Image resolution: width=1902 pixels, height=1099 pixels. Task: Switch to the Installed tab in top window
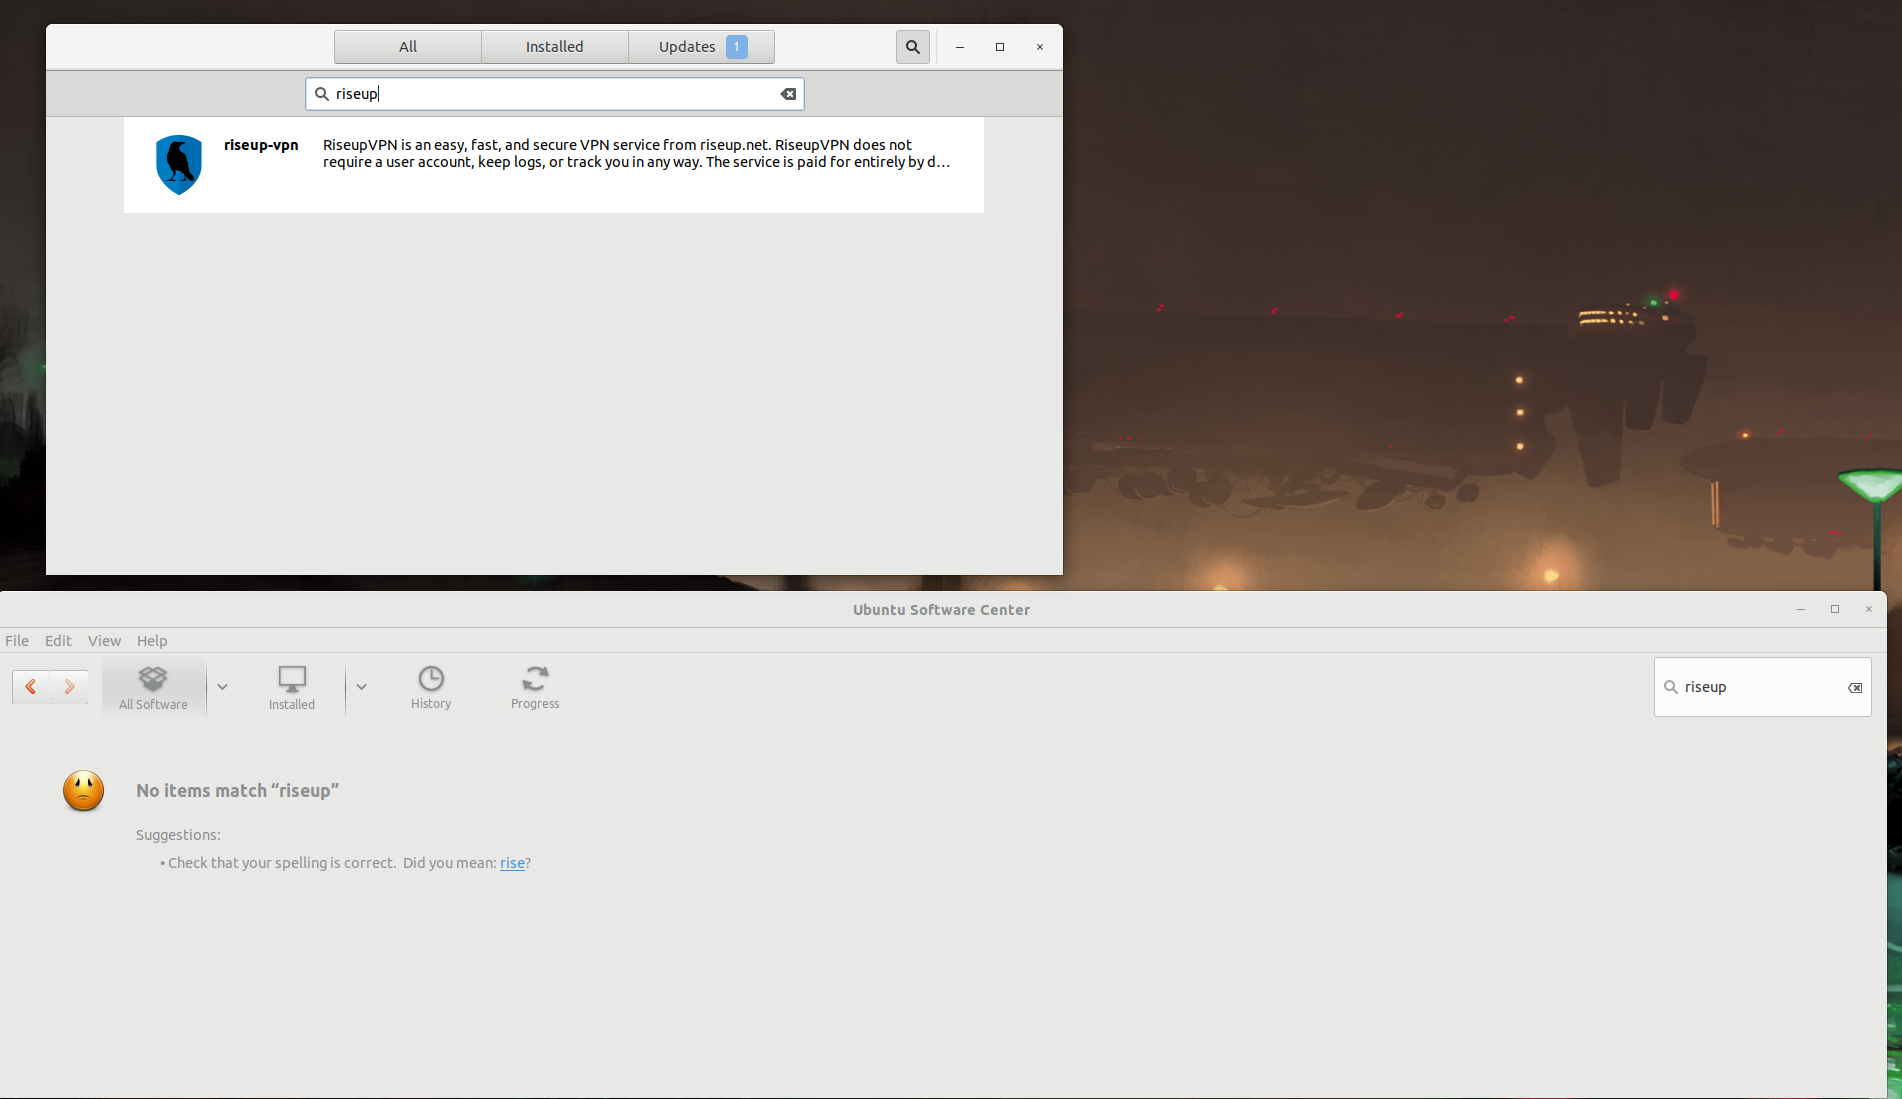click(x=555, y=47)
